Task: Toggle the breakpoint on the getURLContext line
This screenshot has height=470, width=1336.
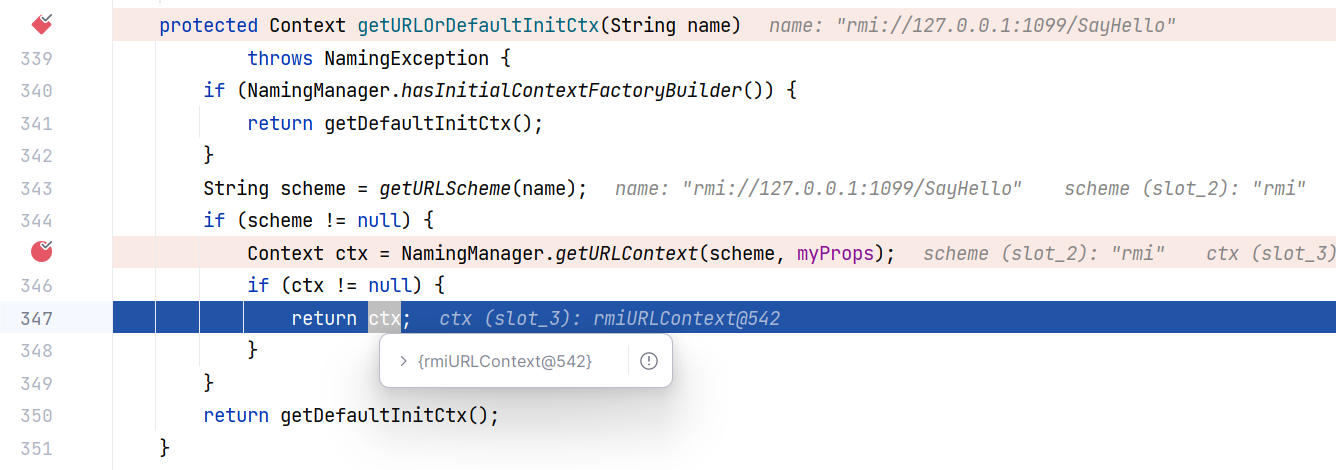Action: tap(42, 252)
